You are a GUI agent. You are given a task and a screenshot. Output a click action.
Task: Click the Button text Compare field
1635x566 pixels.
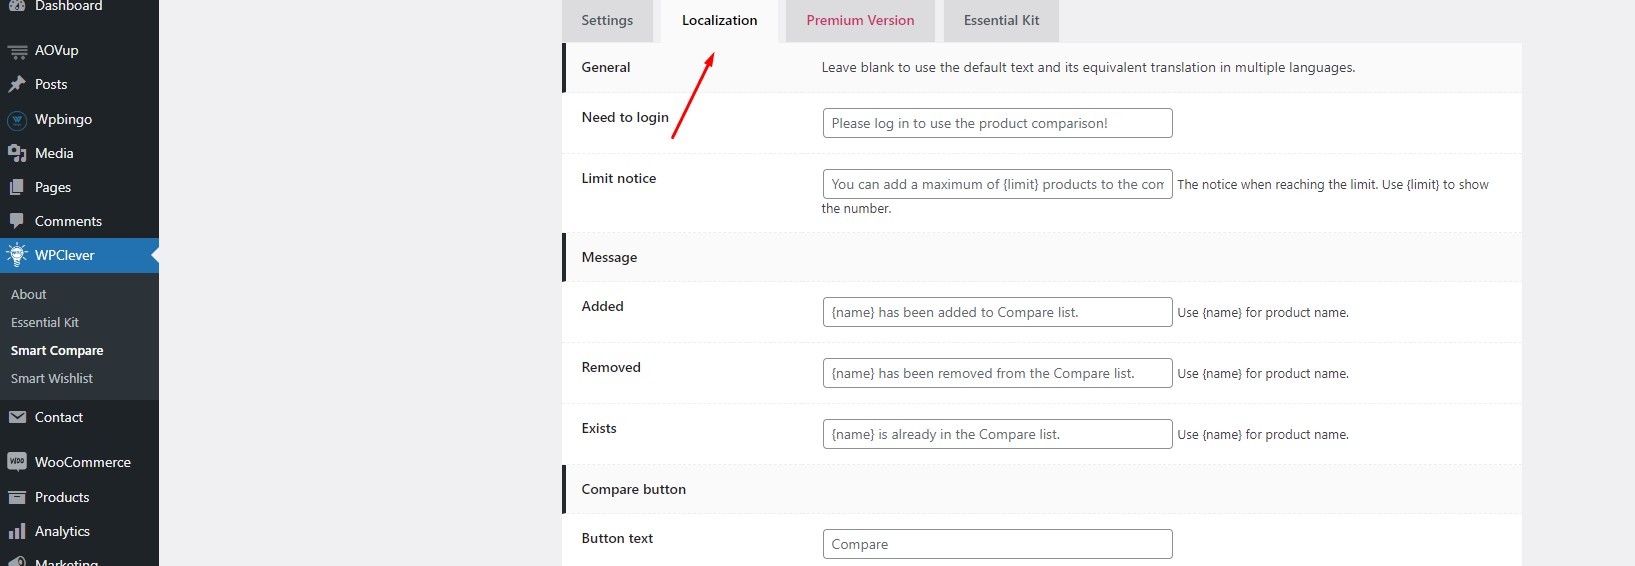997,545
